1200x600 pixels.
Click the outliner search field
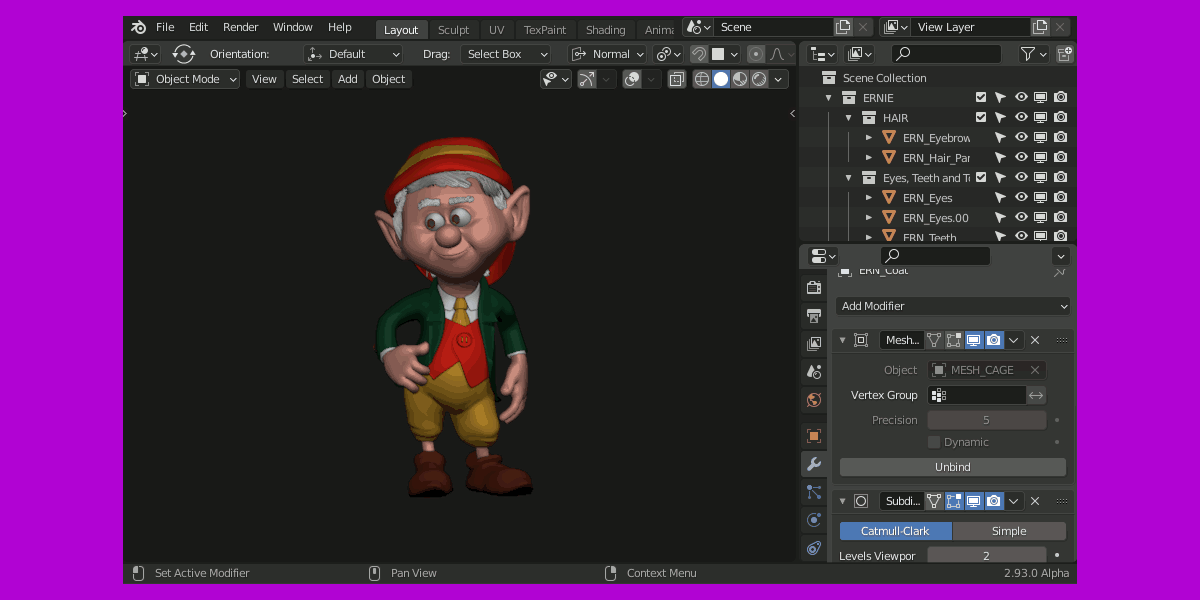click(946, 54)
